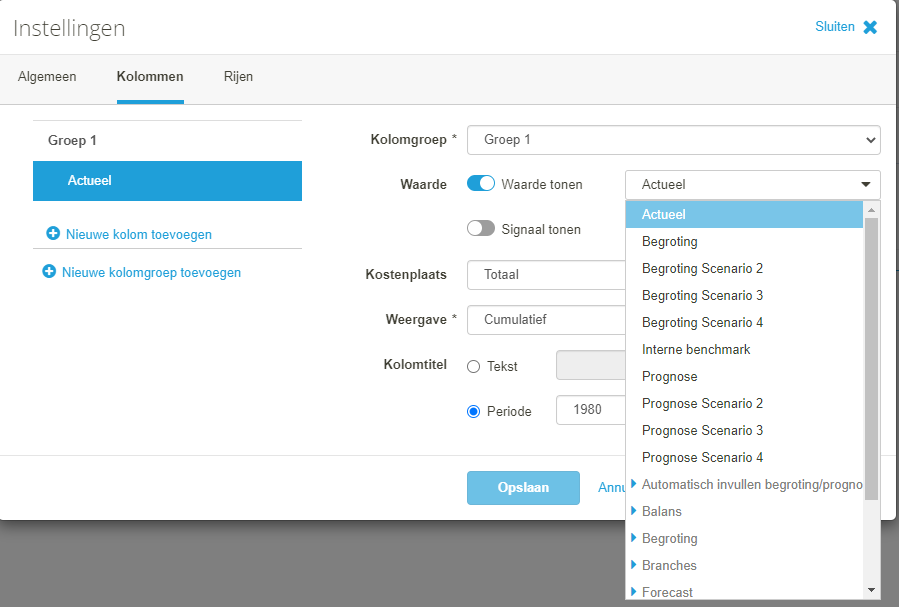This screenshot has width=899, height=607.
Task: Choose Interne benchmark option
Action: (744, 349)
